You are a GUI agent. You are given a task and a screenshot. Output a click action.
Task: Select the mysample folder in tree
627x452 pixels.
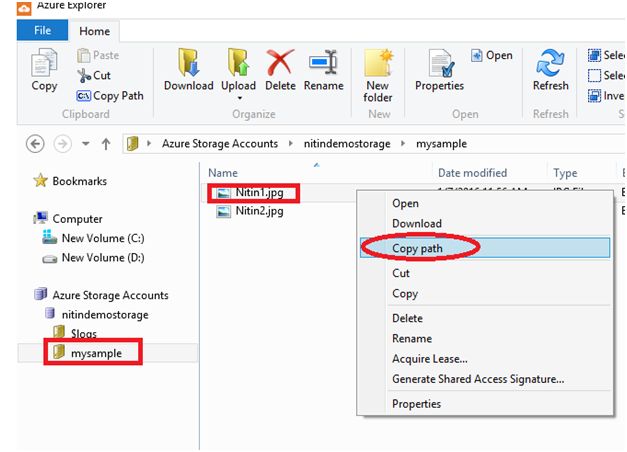95,352
